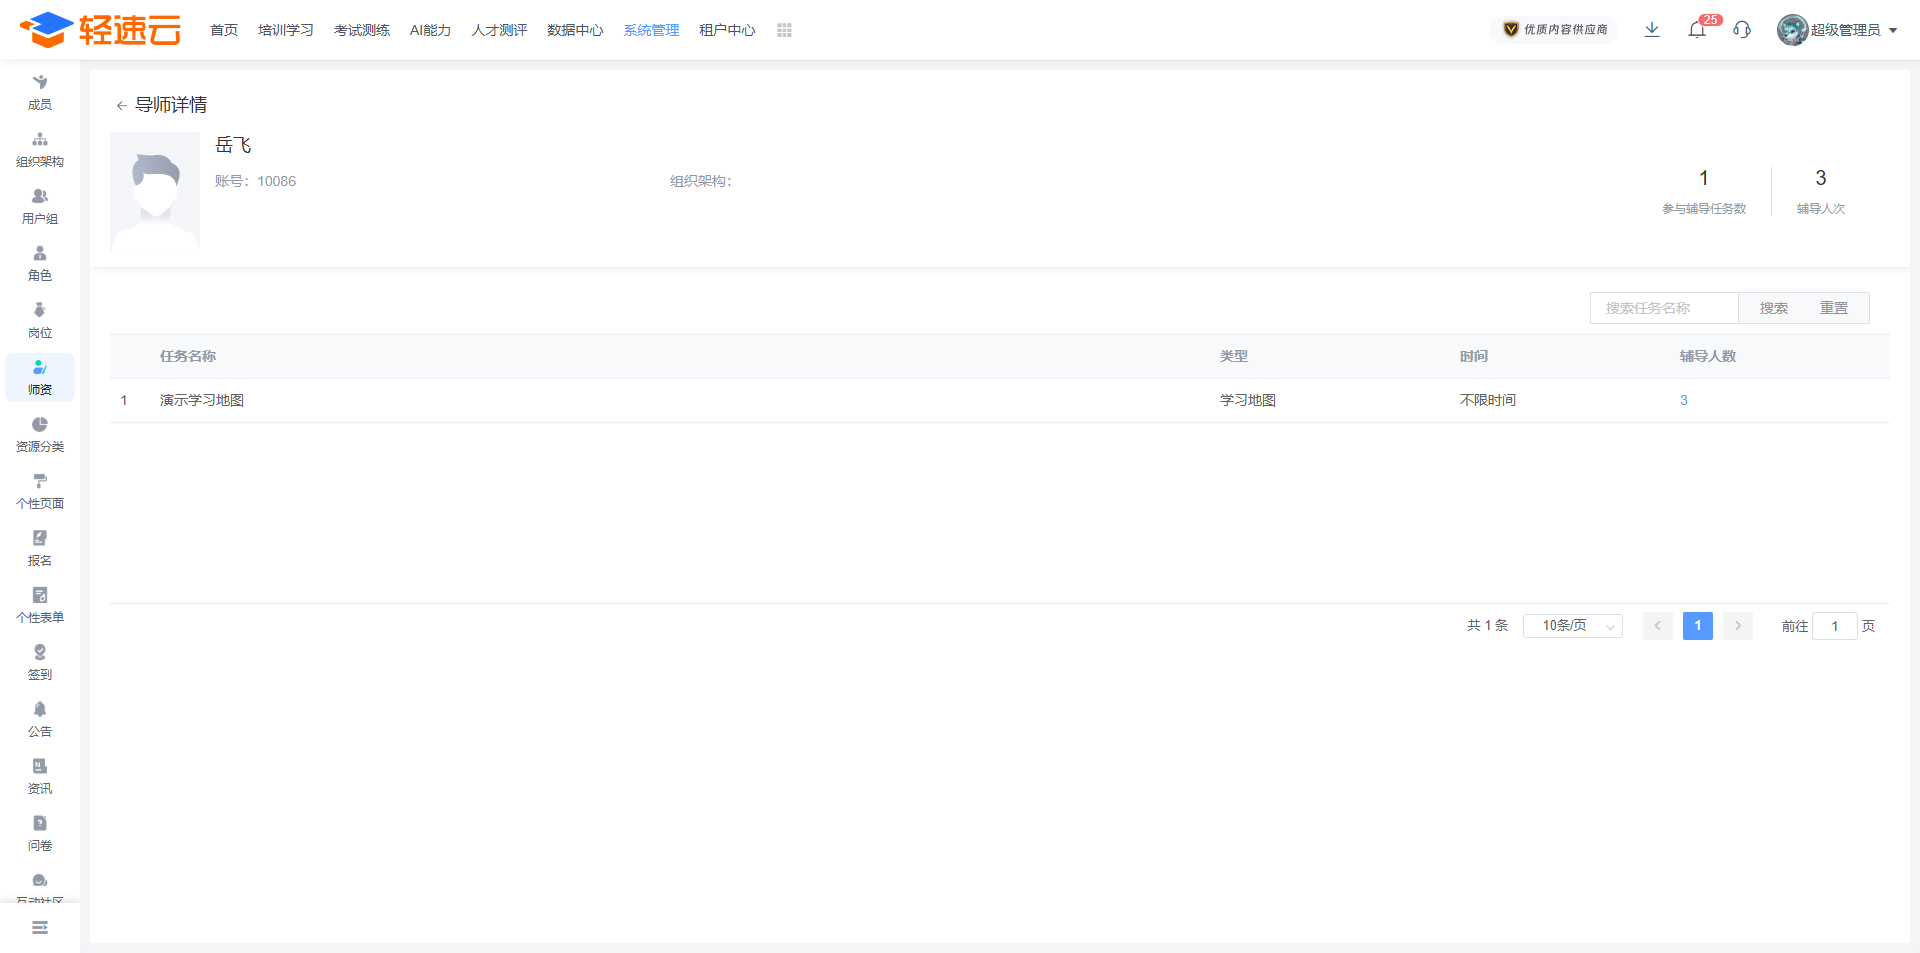
Task: Select the 角色 roles sidebar icon
Action: coord(40,263)
